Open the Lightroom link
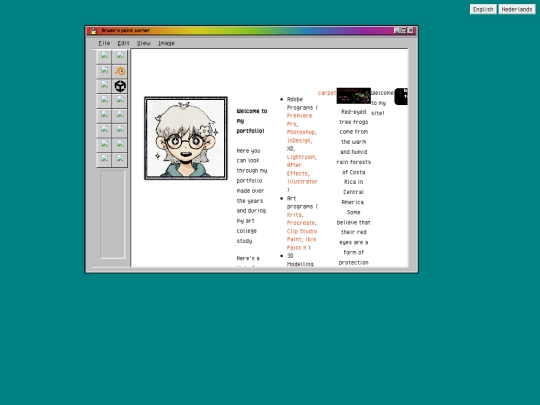The width and height of the screenshot is (540, 405). (301, 157)
